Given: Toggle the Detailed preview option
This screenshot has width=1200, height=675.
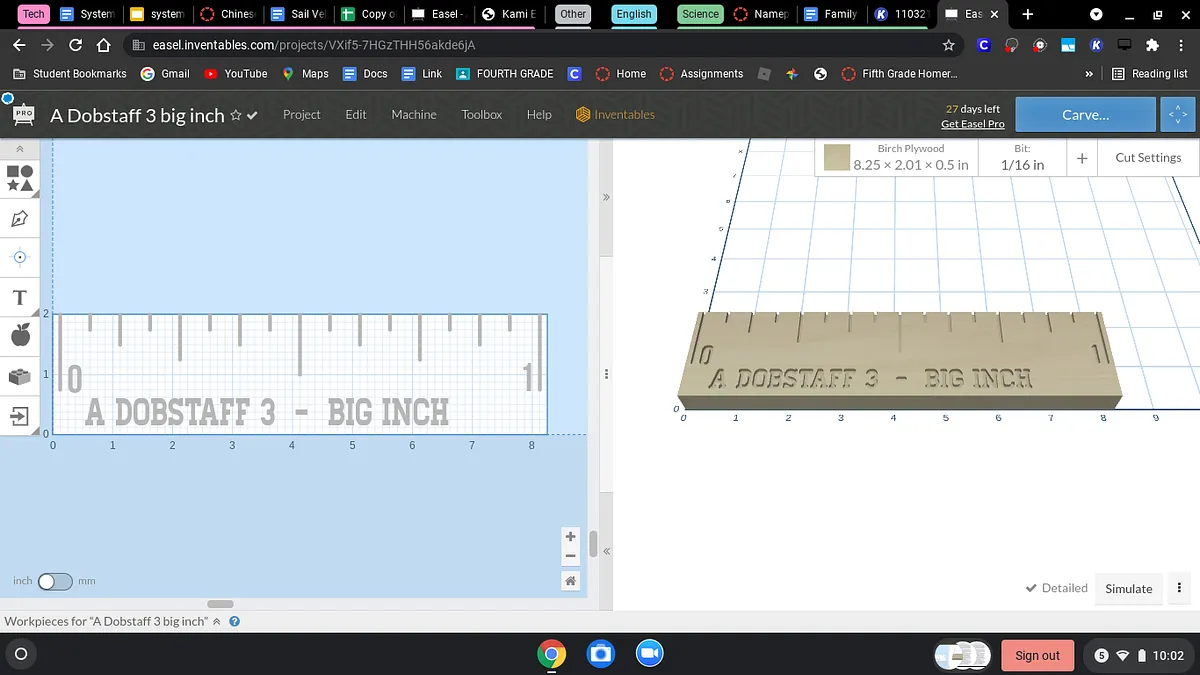Looking at the screenshot, I should 1056,588.
